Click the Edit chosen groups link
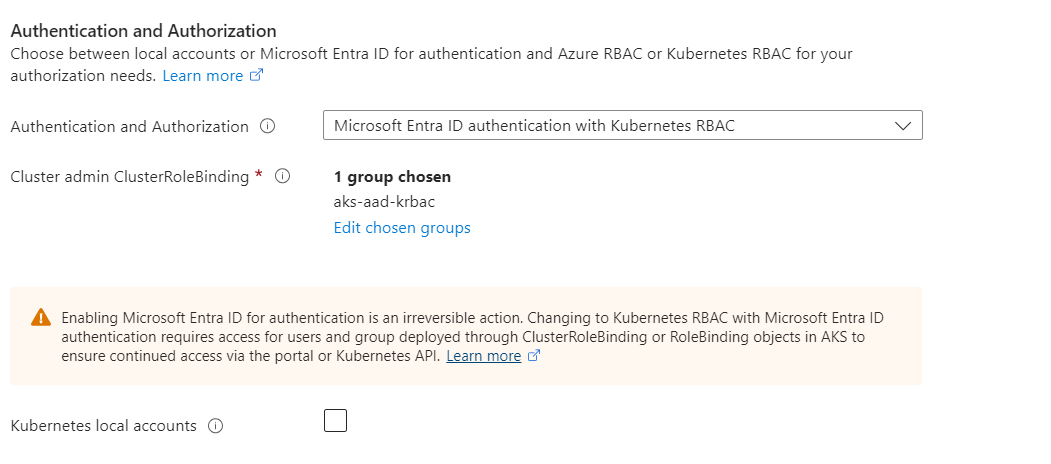Screen dimensions: 1051x464 402,228
